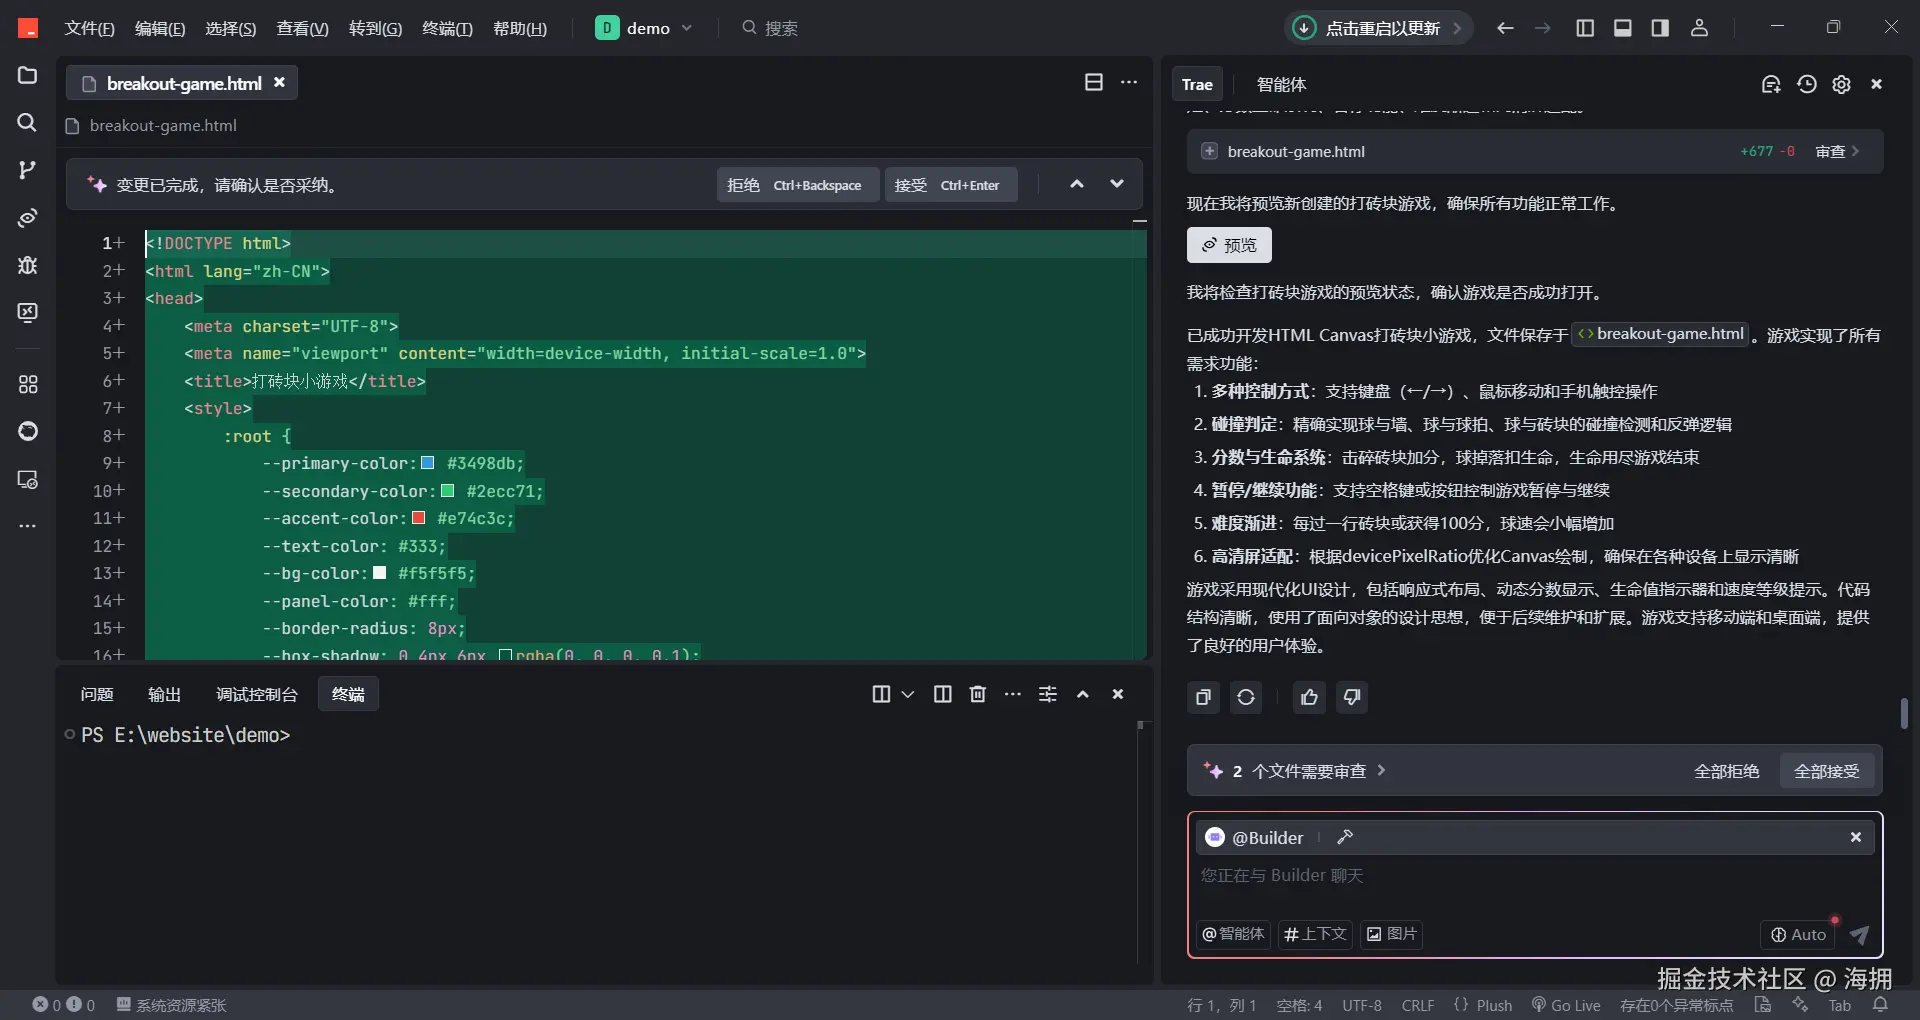Click the 全部接受 accept-all button
The image size is (1920, 1020).
1826,770
